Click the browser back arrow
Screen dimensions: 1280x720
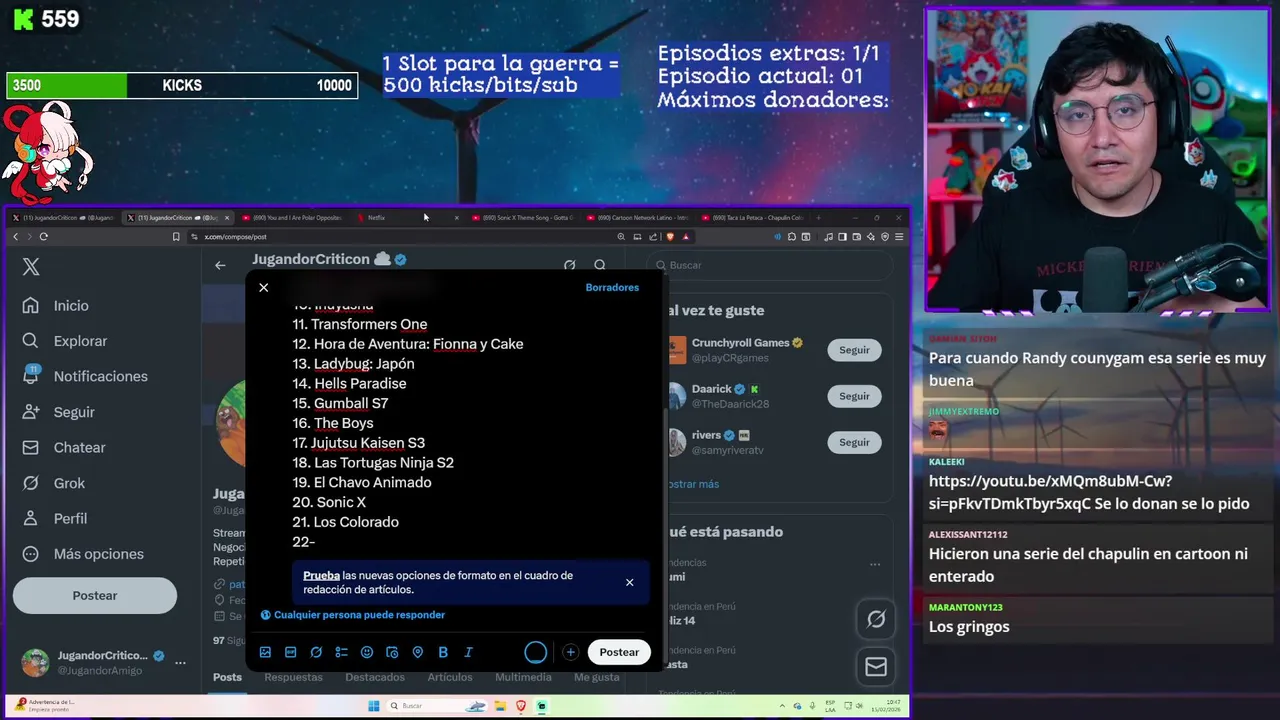15,237
